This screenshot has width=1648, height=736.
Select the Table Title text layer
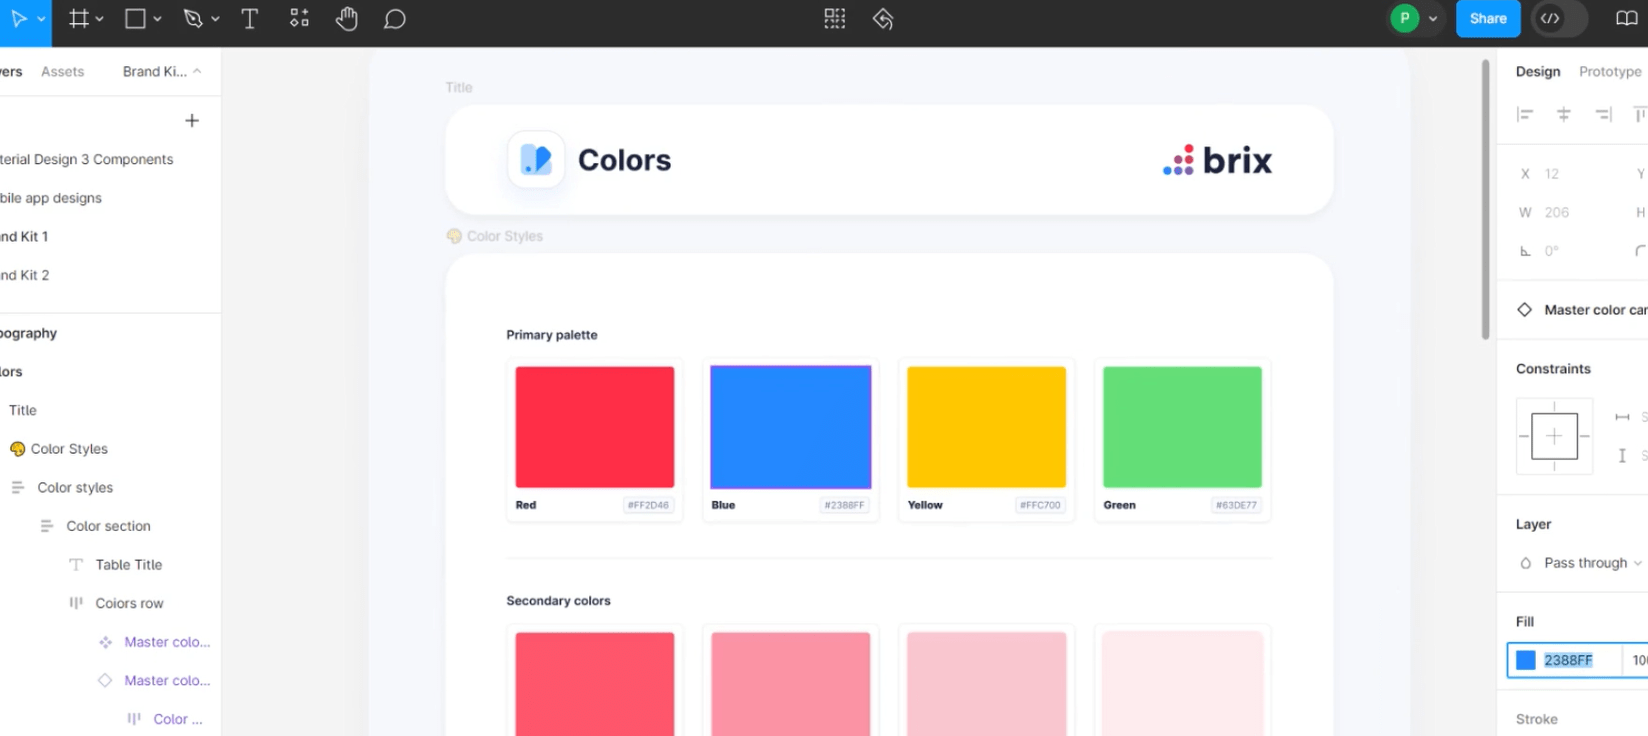point(128,564)
